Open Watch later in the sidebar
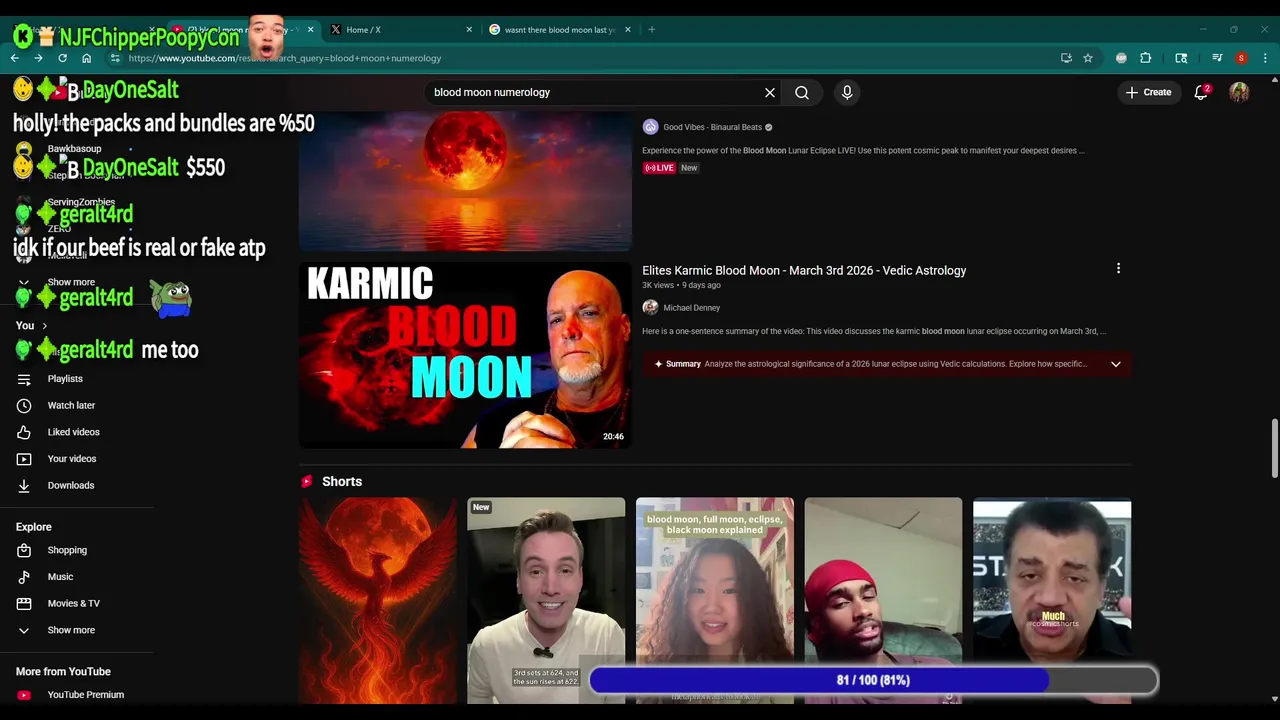 coord(71,405)
